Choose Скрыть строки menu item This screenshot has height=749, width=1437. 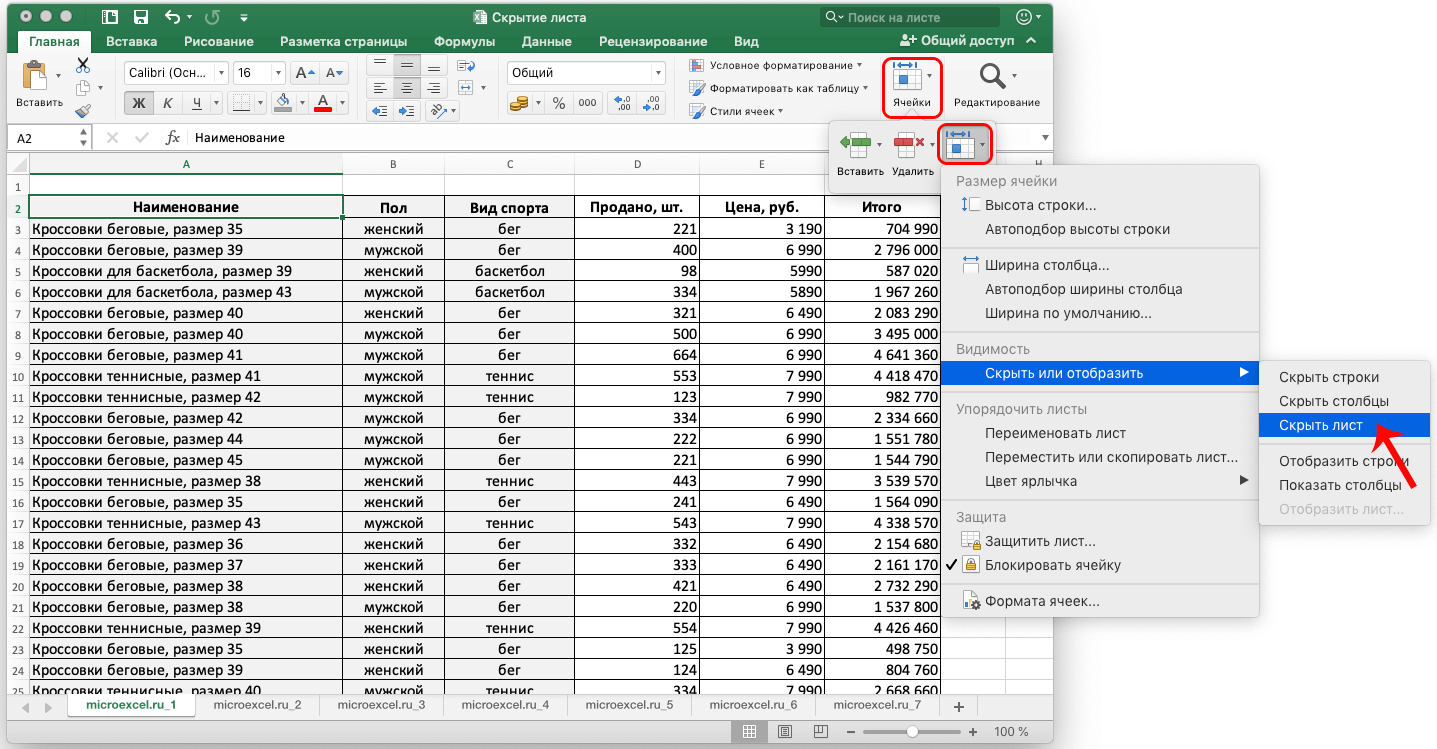1344,377
